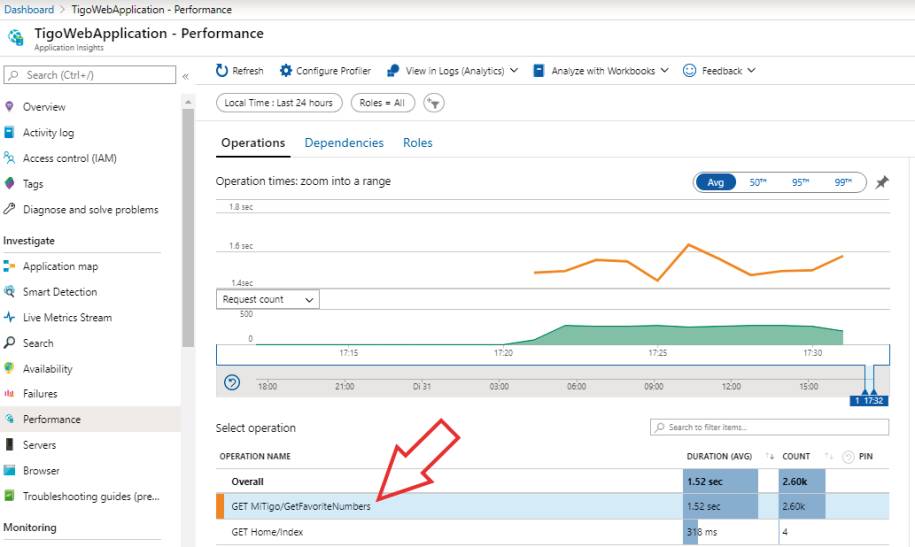Click the reset time range circular icon

(x=232, y=382)
